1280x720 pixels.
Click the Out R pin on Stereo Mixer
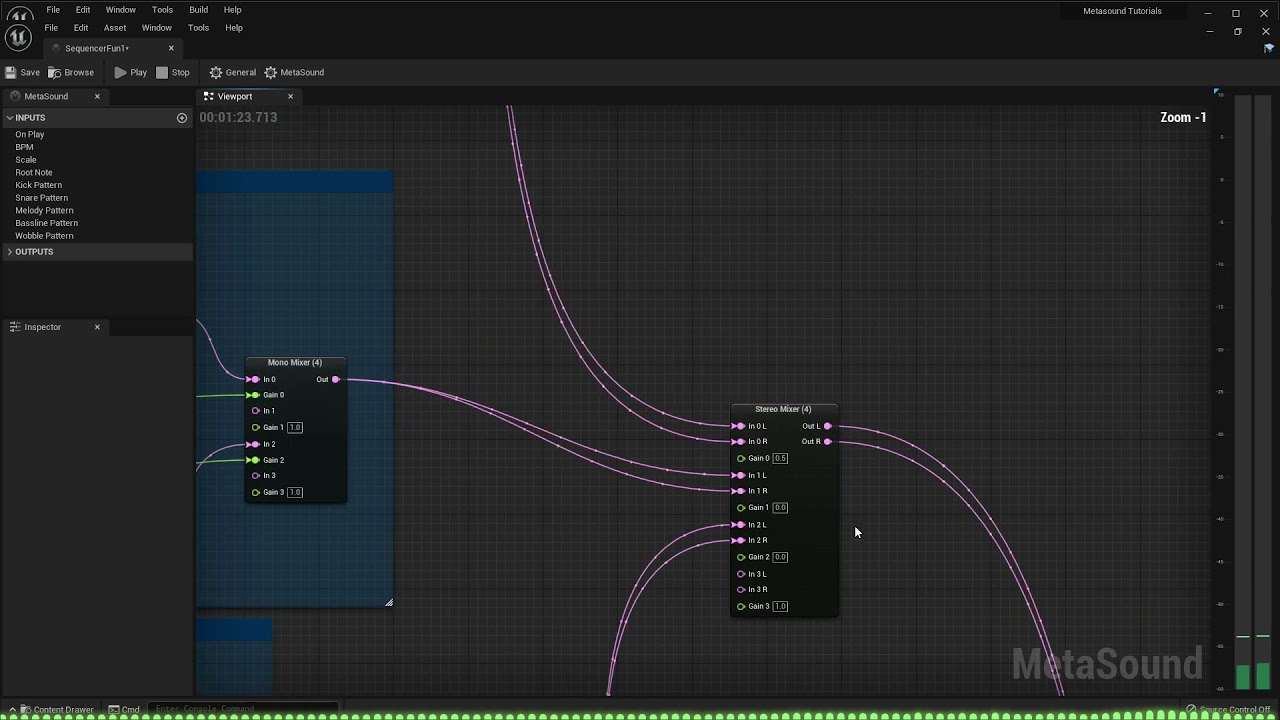tap(827, 442)
